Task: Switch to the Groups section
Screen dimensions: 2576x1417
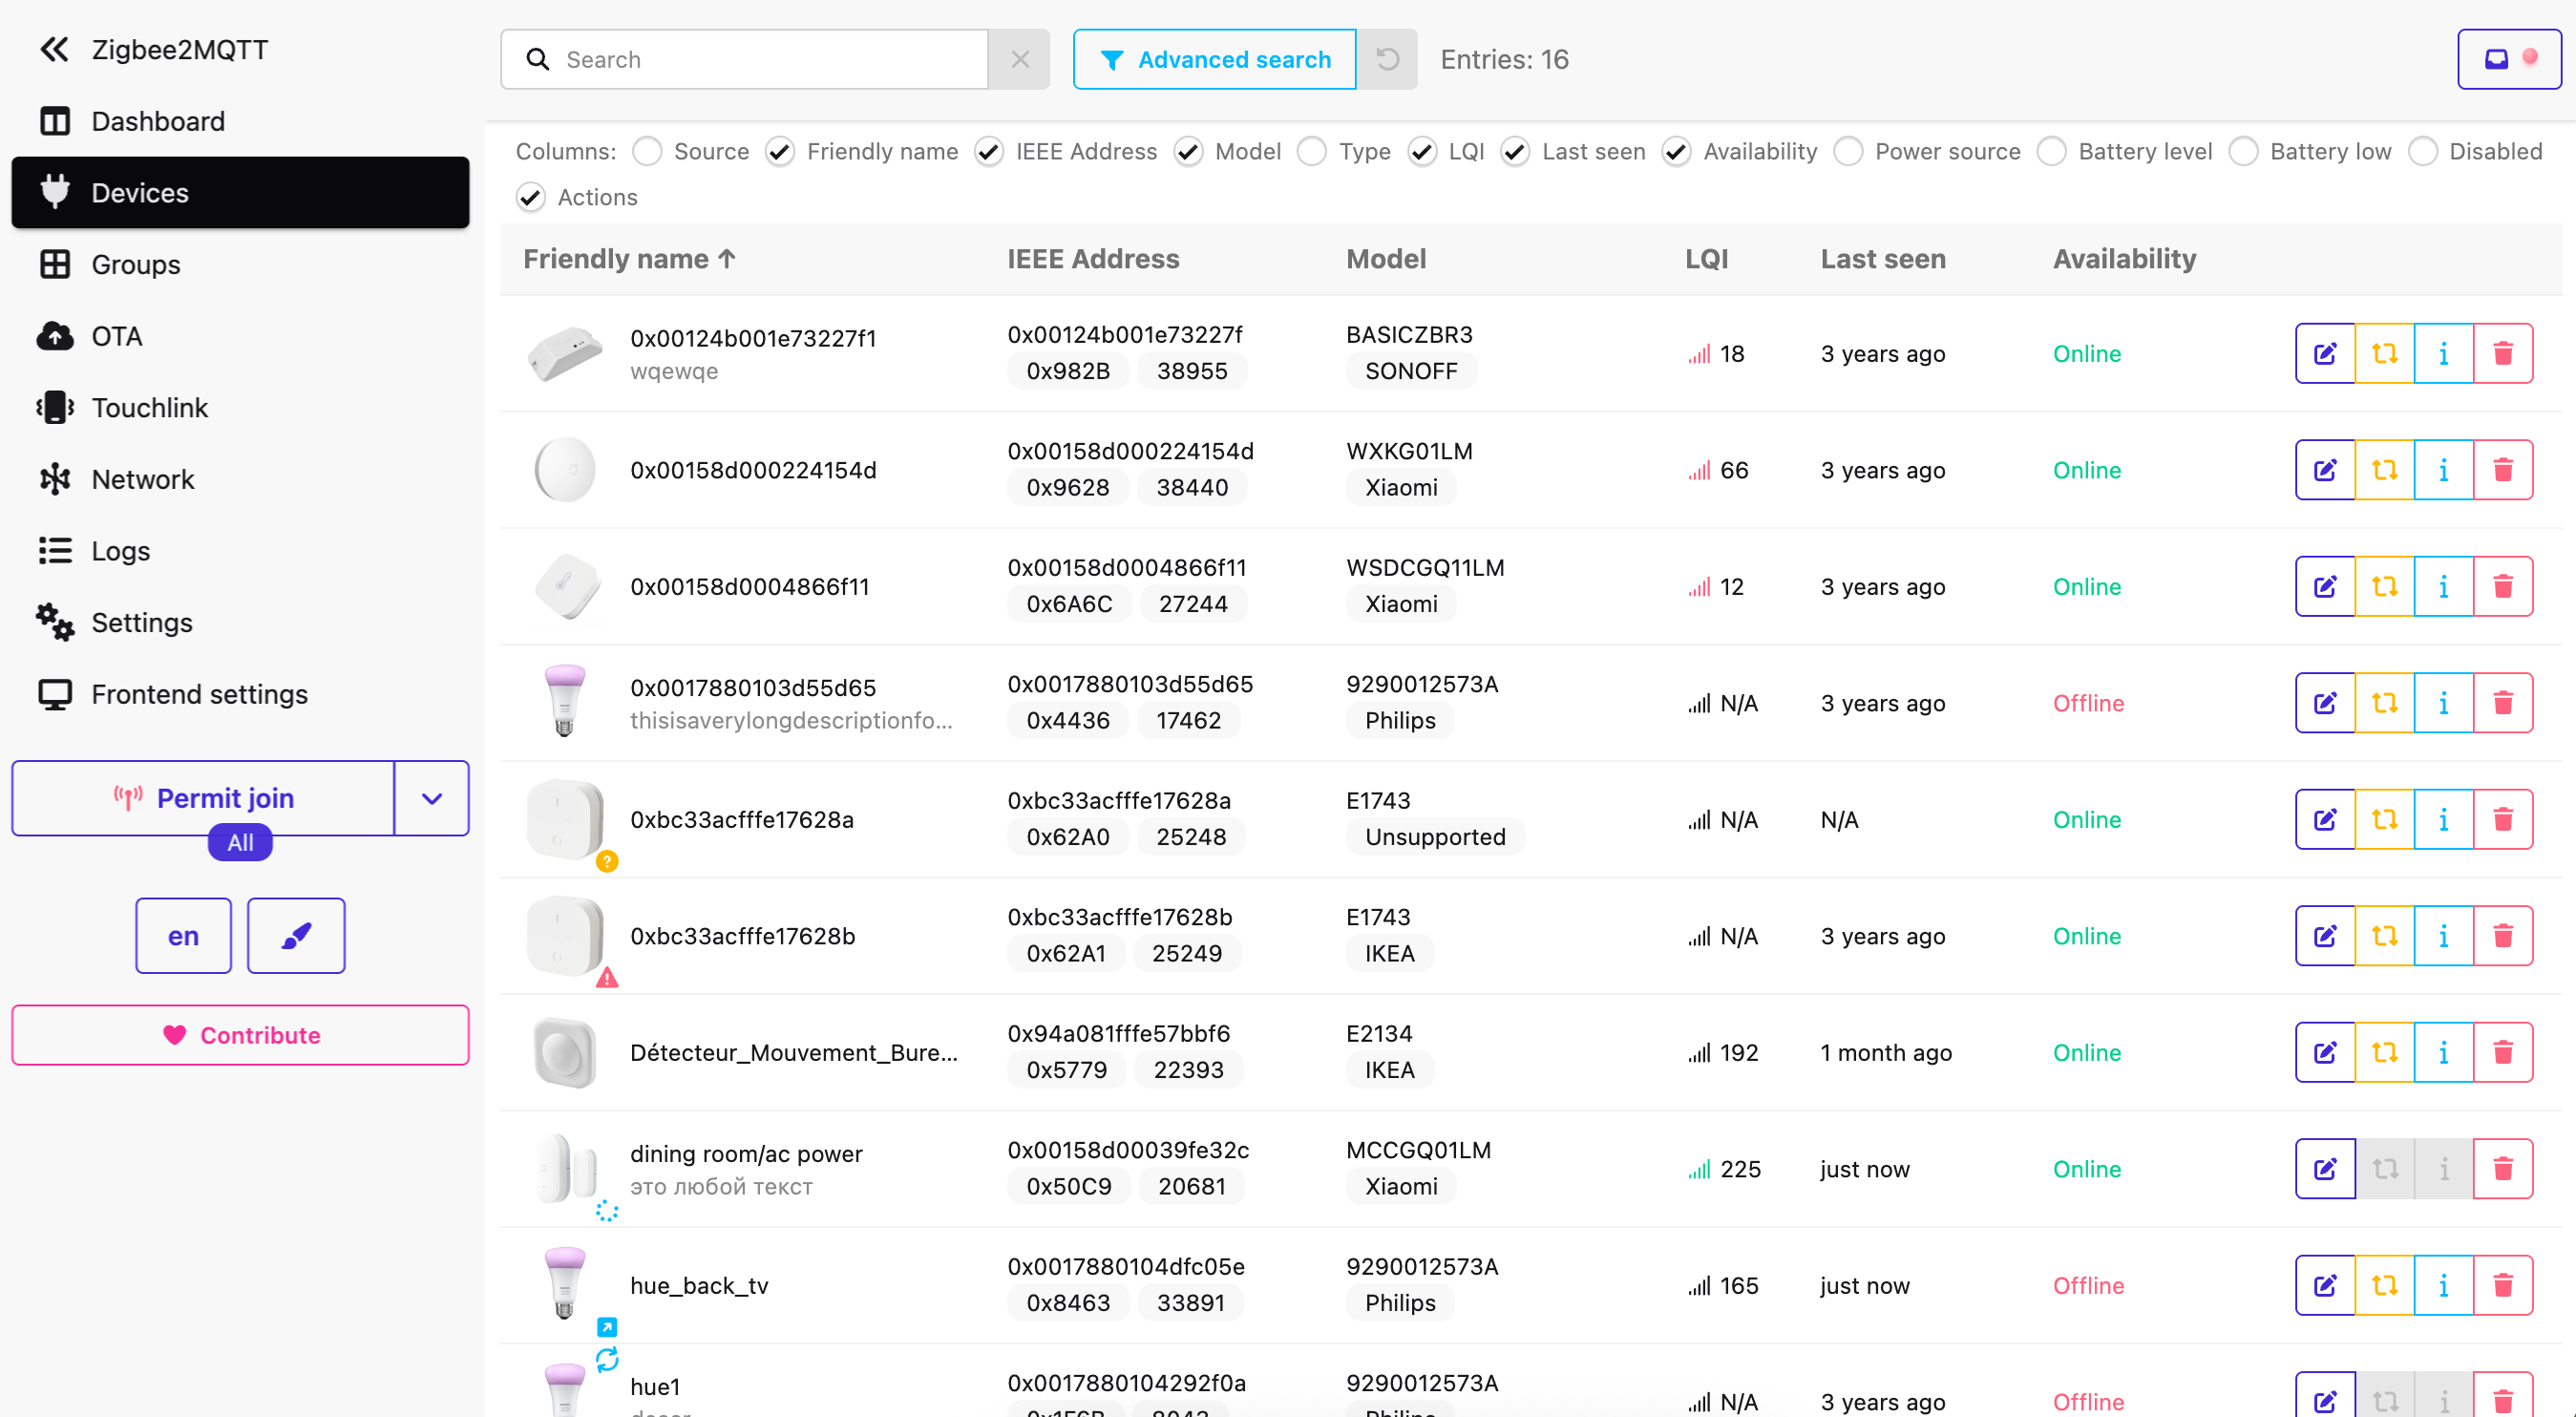Action: (x=134, y=264)
